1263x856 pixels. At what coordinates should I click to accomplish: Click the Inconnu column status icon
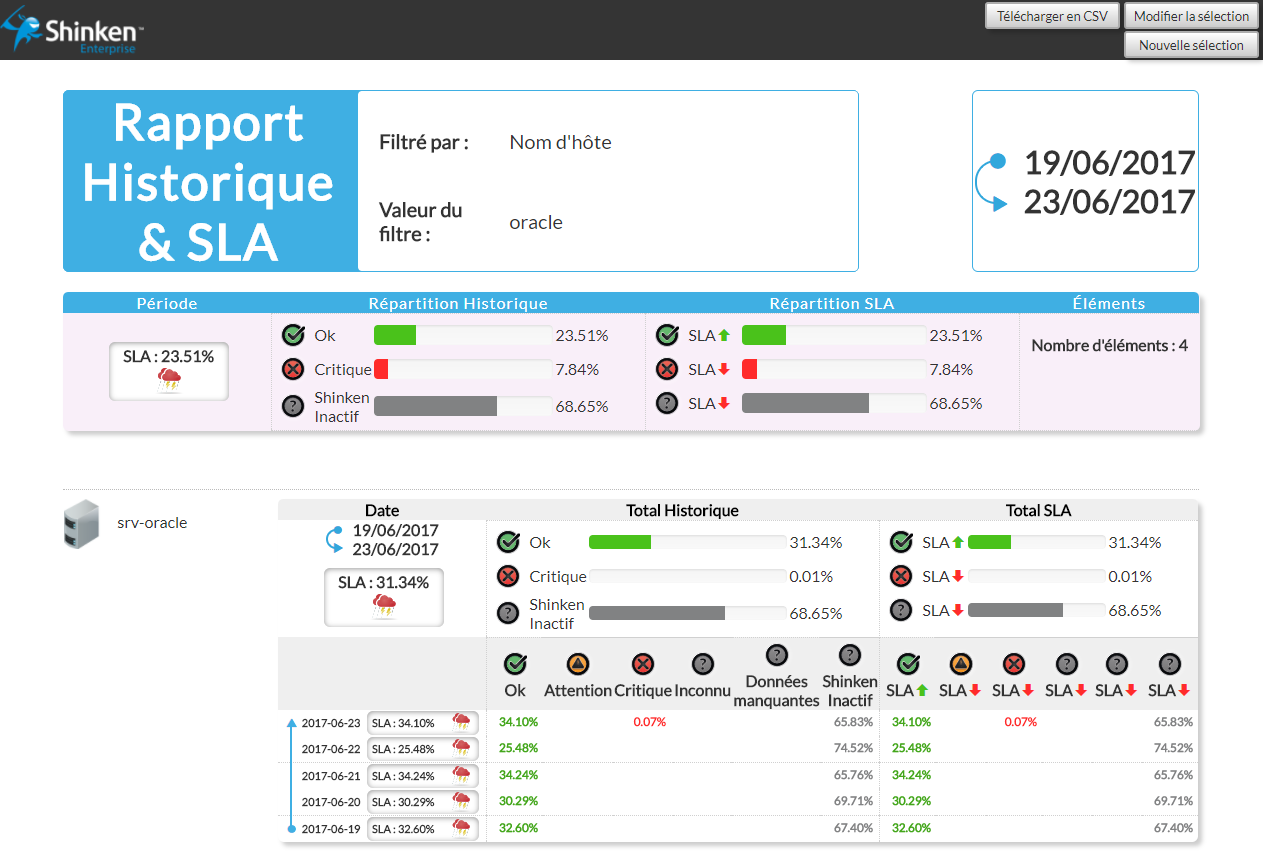pyautogui.click(x=702, y=663)
